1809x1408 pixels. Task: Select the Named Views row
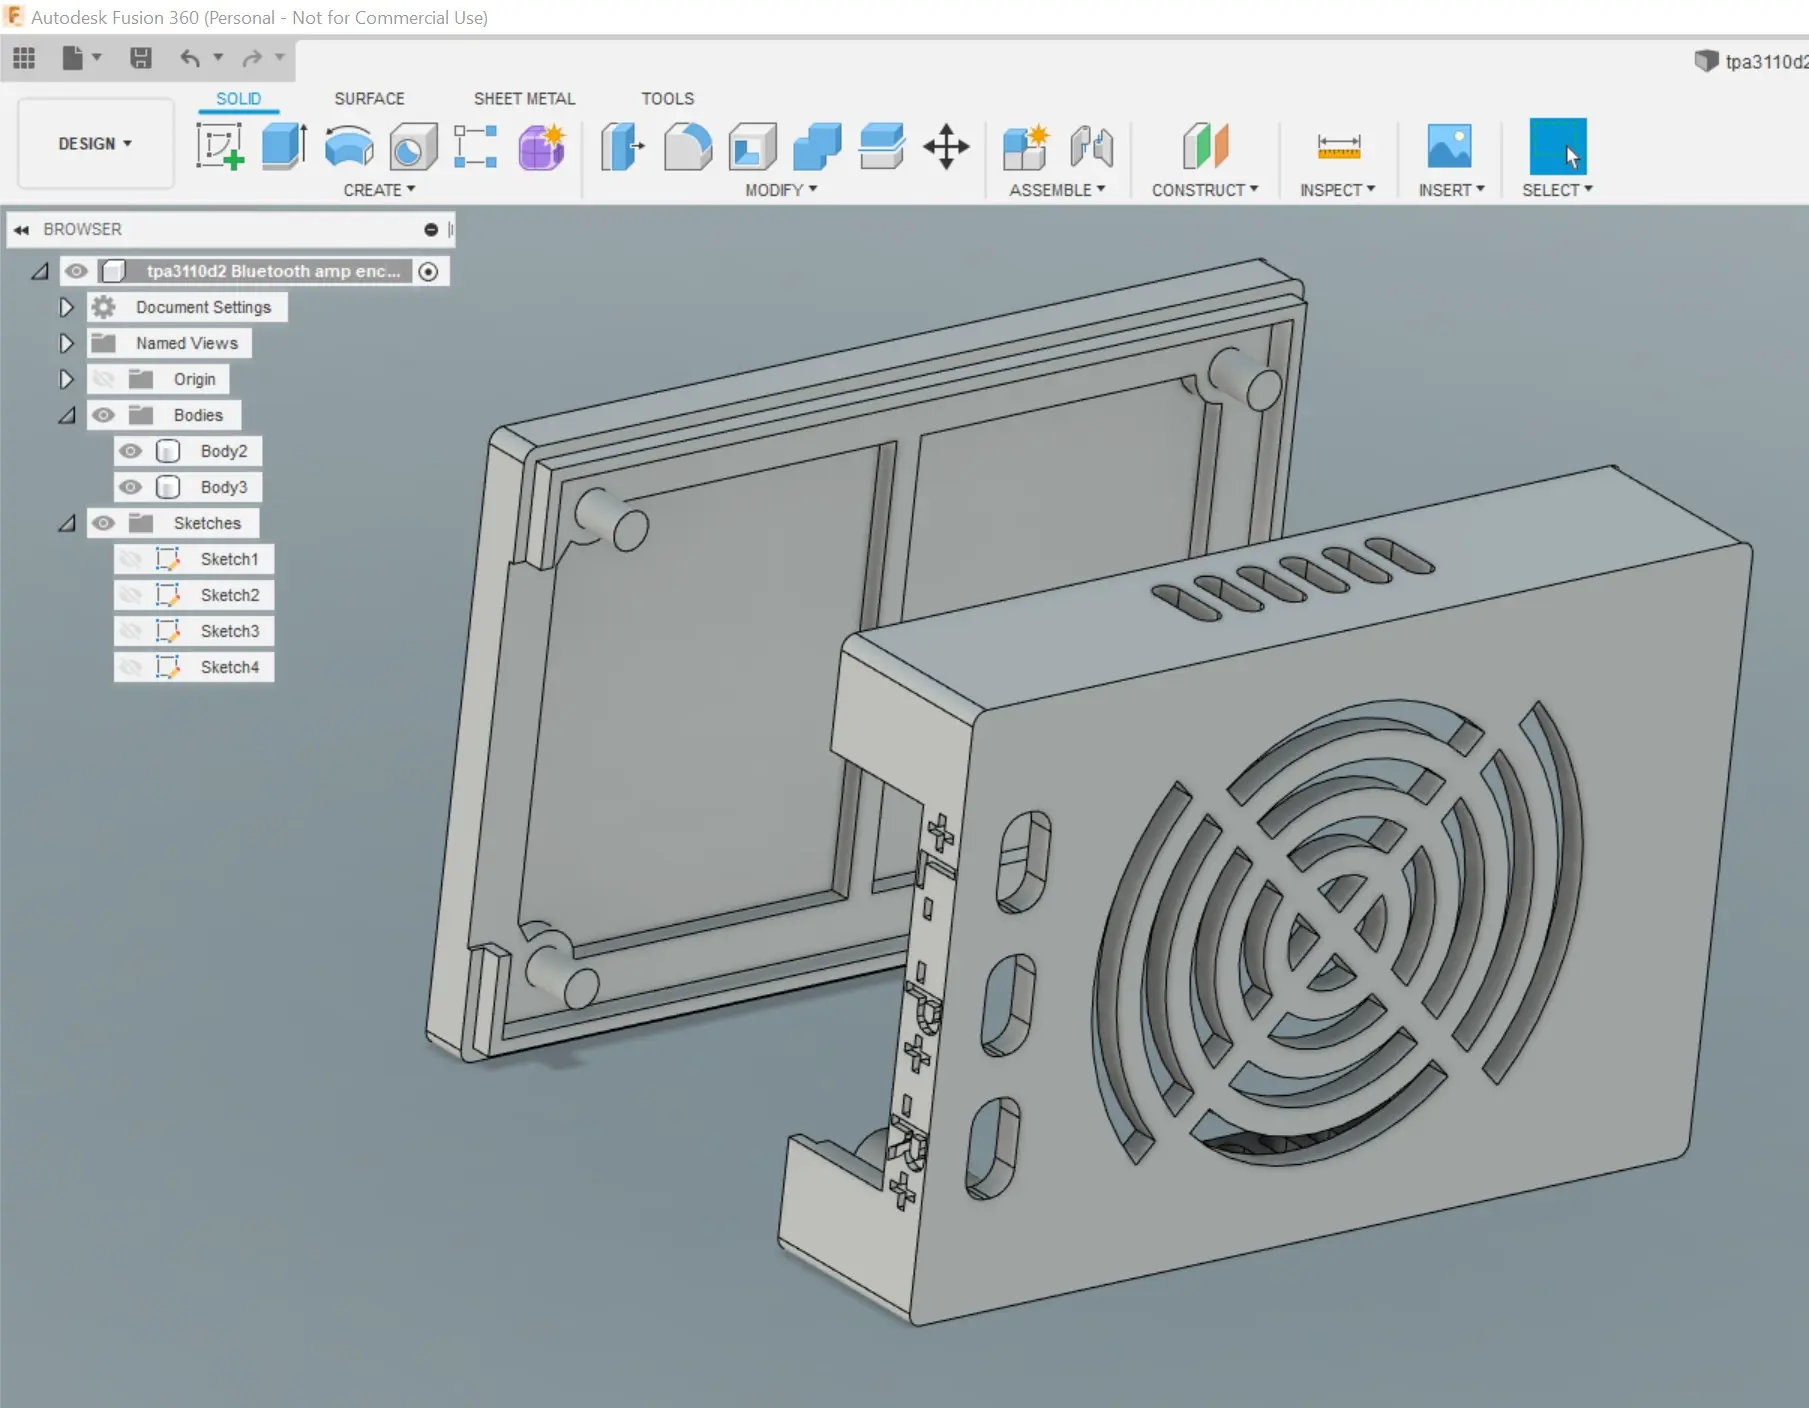[x=169, y=343]
